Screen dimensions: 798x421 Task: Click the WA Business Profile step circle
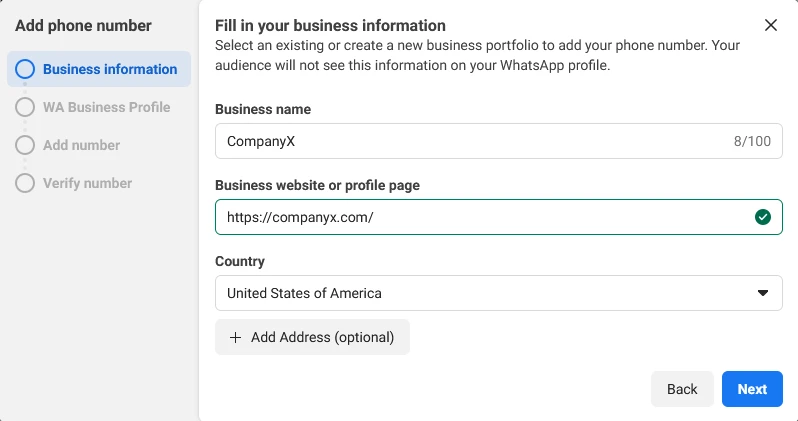pyautogui.click(x=25, y=107)
